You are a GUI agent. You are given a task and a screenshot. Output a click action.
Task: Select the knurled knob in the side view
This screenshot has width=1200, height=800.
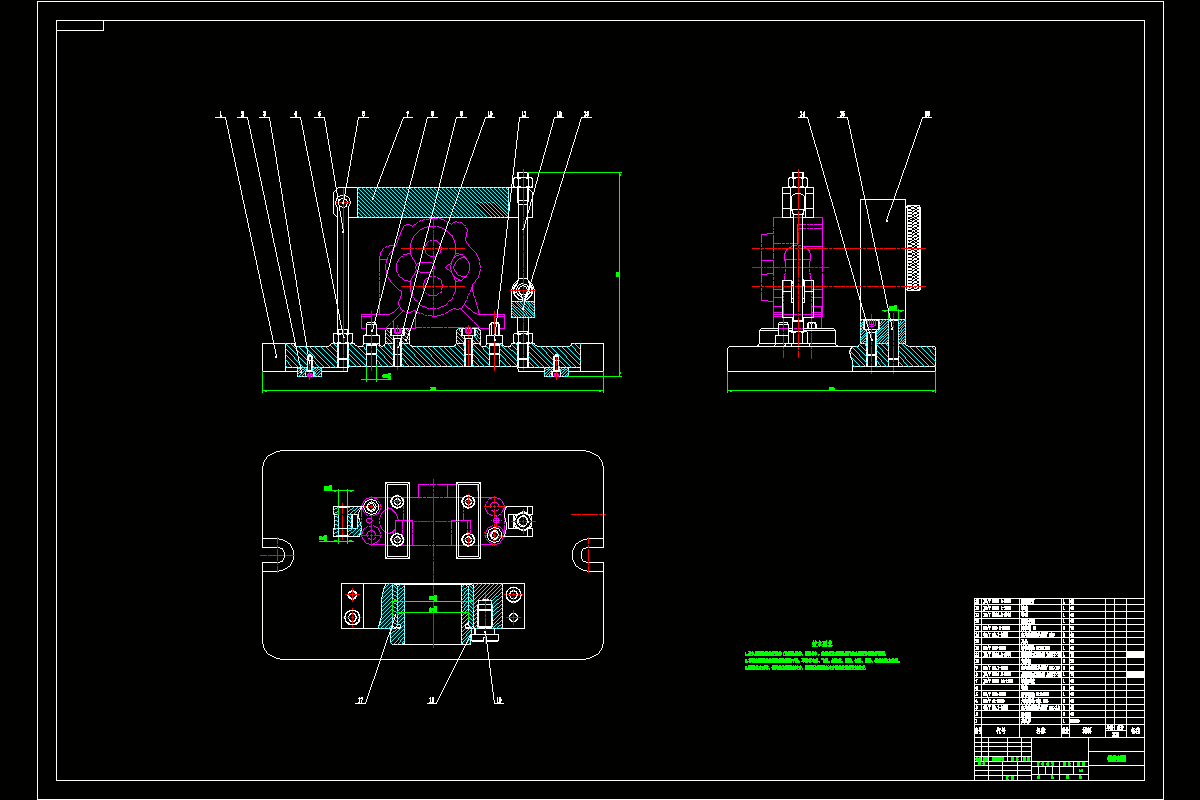914,246
